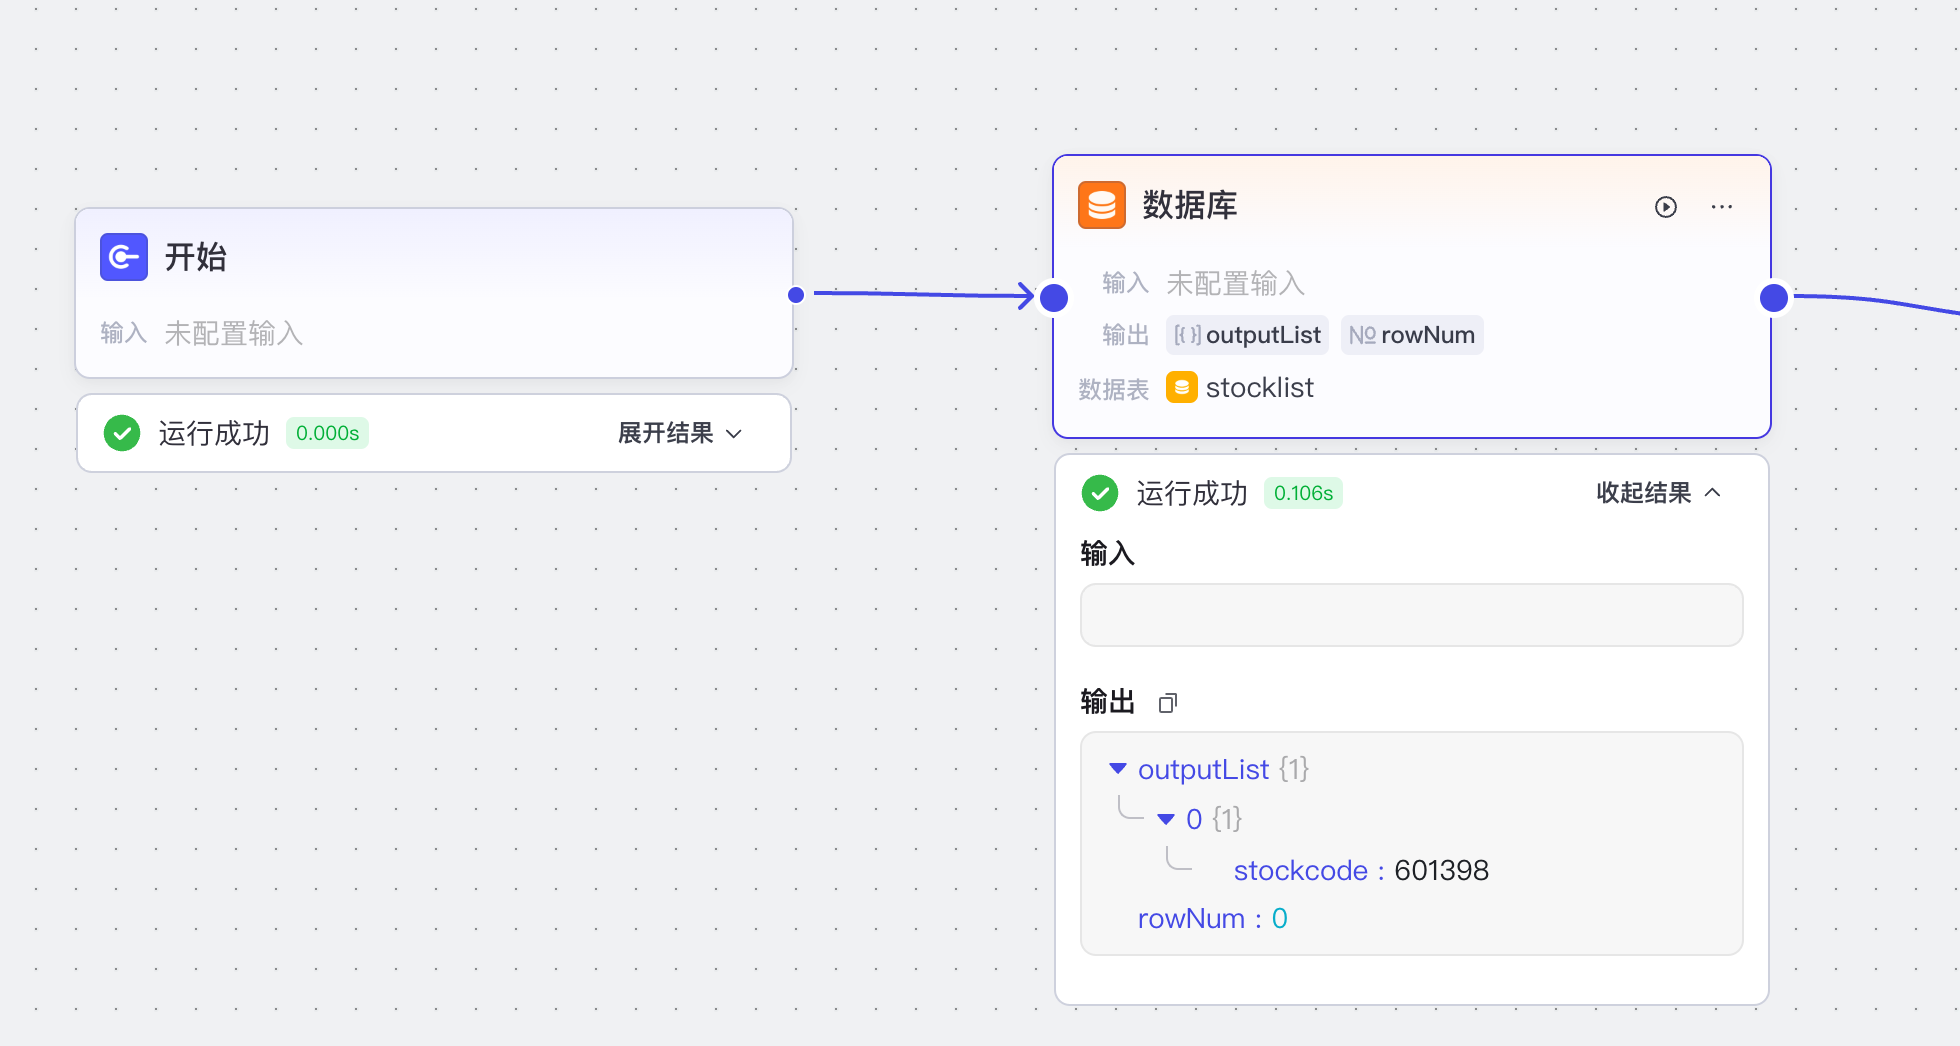Viewport: 1960px width, 1046px height.
Task: Click the 输入 heading in the results panel
Action: [x=1108, y=553]
